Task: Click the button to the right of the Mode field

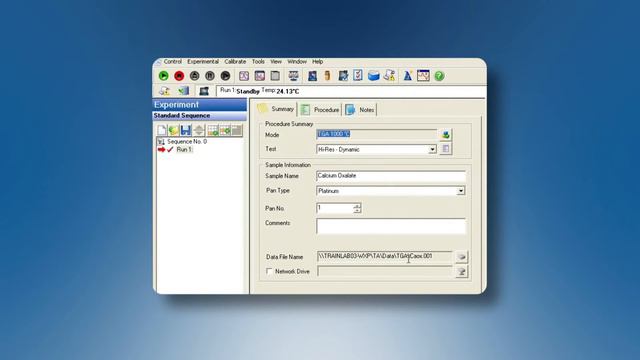Action: pos(445,135)
